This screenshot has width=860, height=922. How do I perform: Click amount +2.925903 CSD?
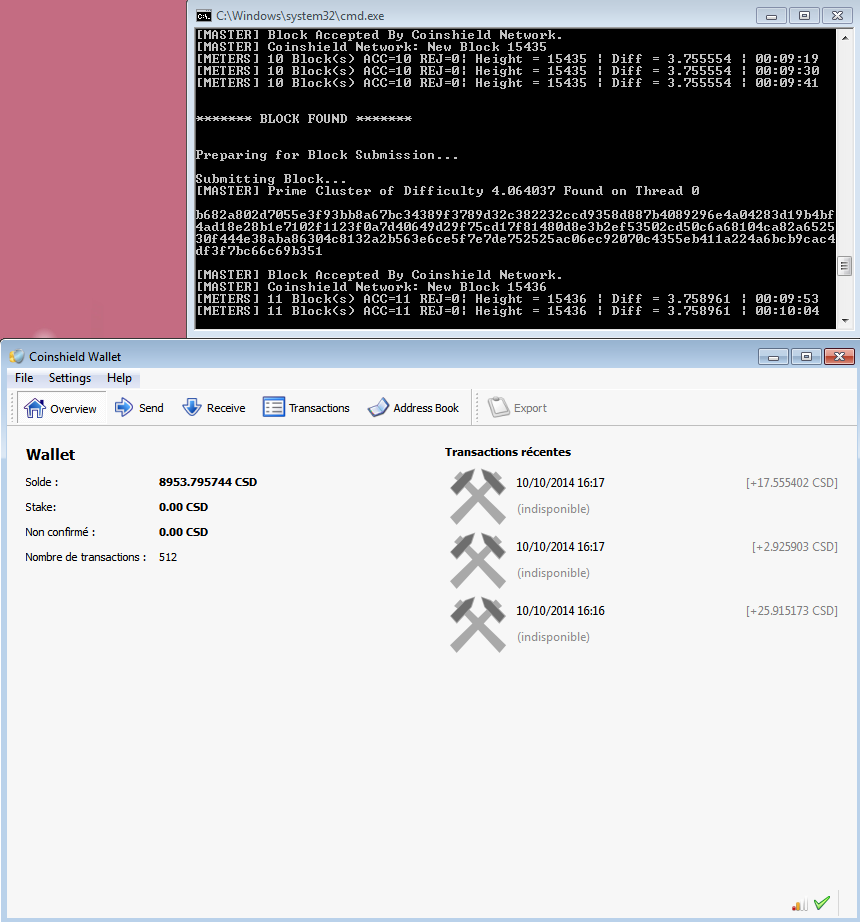[795, 547]
